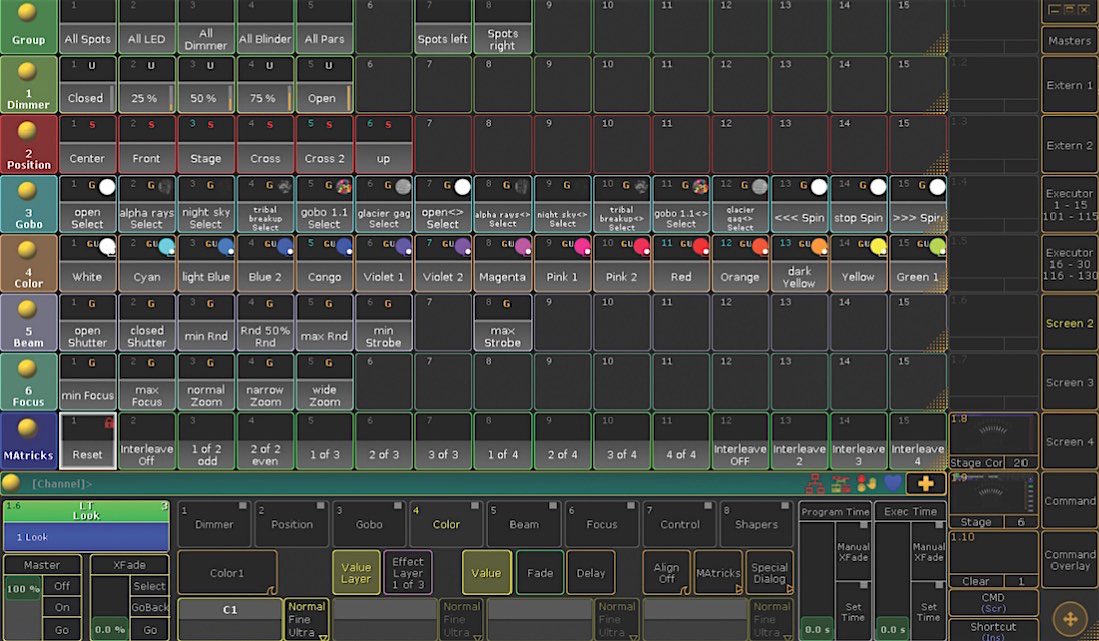Switch to the Shapers preset type tab
The image size is (1099, 641).
[x=756, y=523]
